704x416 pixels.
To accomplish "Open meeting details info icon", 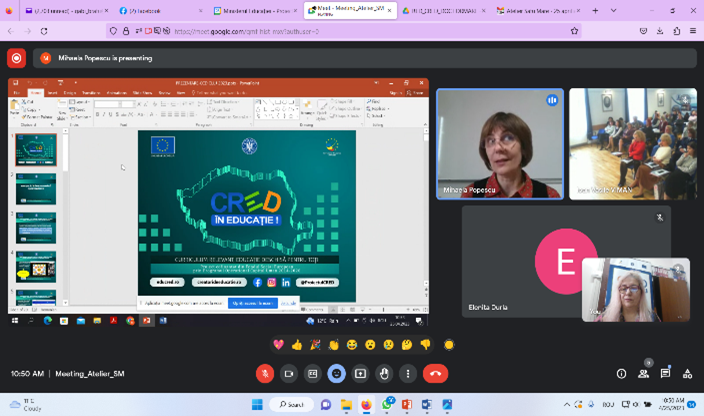I will click(x=621, y=373).
